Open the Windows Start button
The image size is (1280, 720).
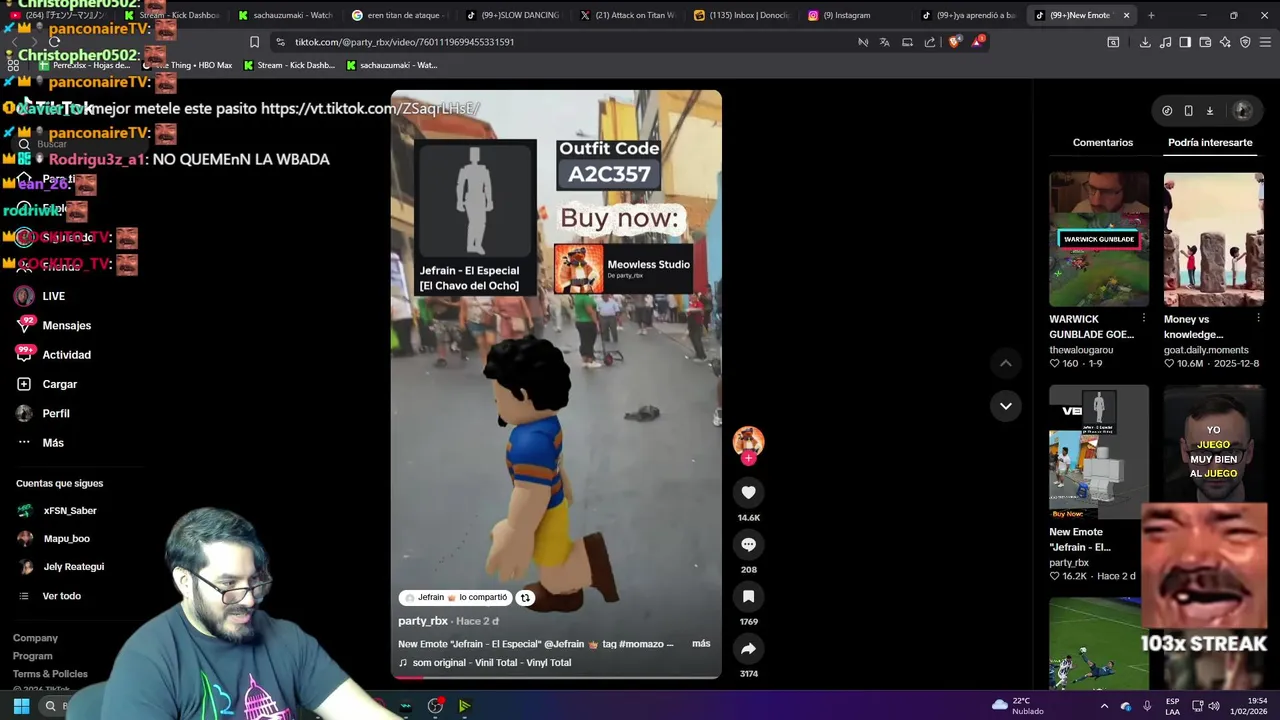point(21,706)
